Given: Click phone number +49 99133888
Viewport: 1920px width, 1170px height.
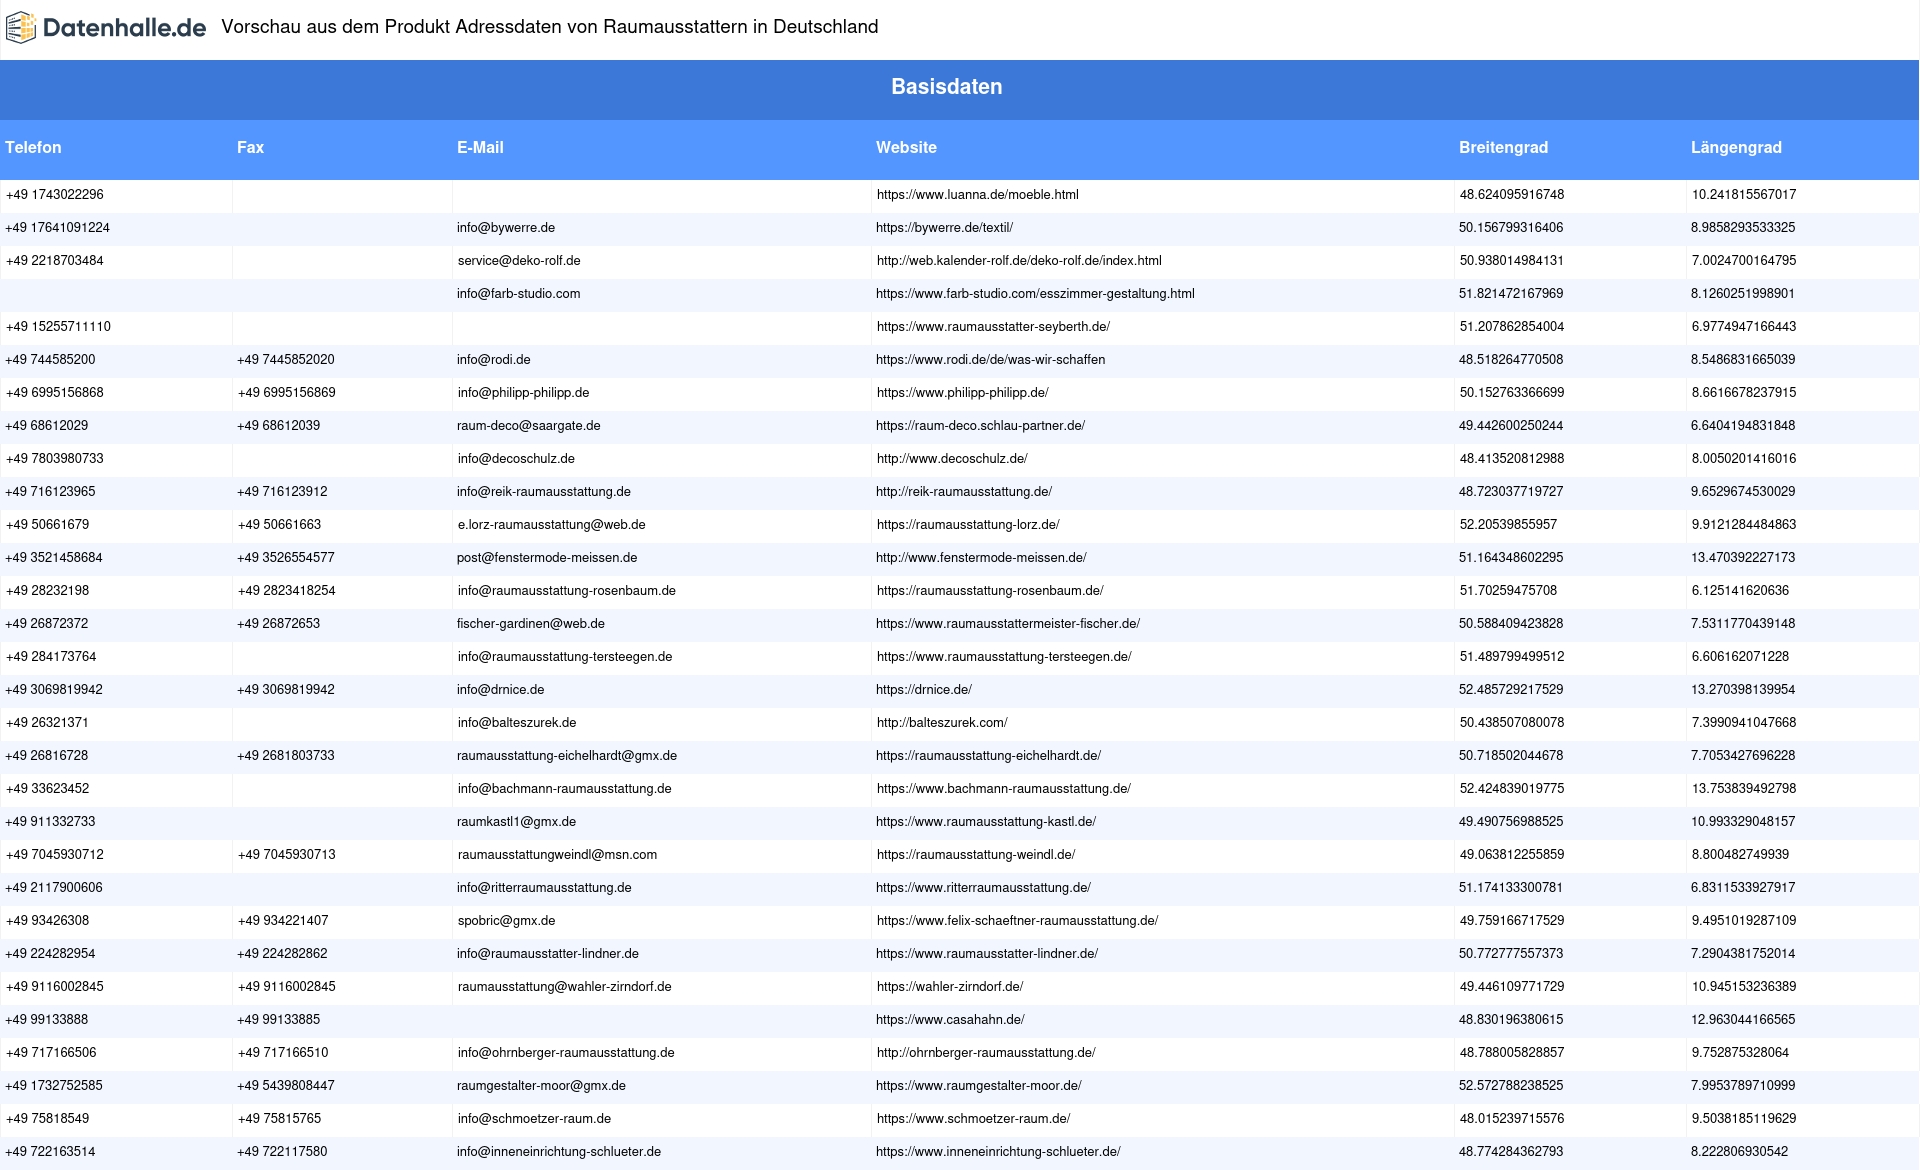Looking at the screenshot, I should point(47,1020).
